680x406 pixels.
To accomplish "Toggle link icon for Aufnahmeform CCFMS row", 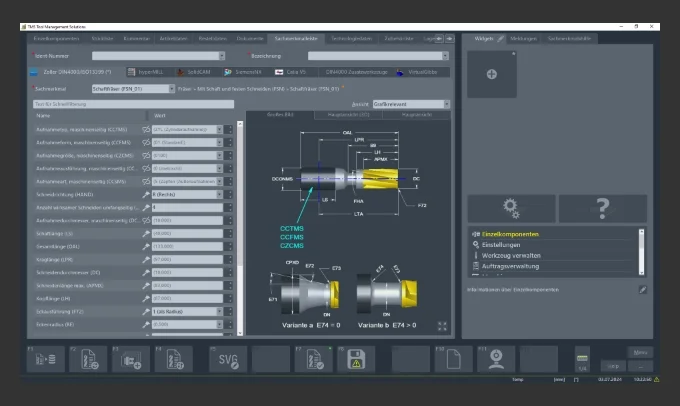I will (146, 142).
